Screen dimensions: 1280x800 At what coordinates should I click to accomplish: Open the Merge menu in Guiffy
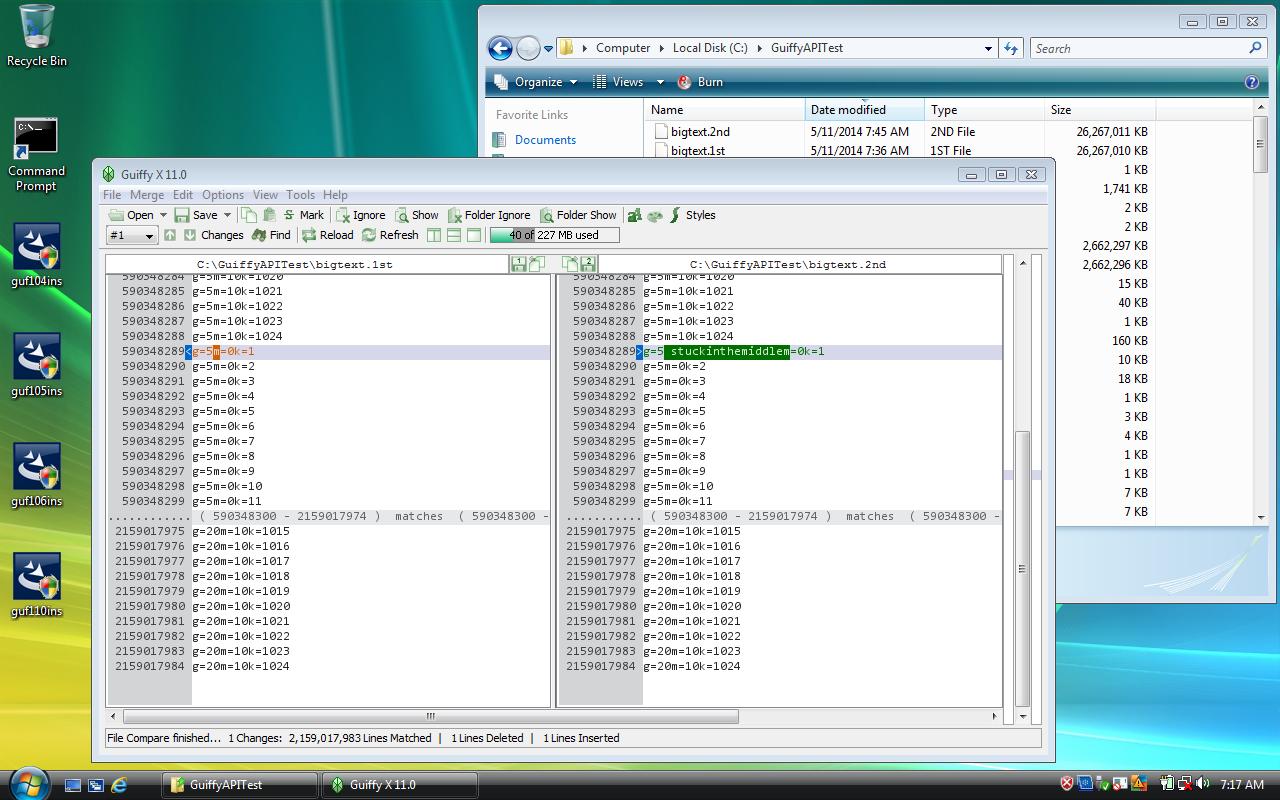[x=147, y=195]
